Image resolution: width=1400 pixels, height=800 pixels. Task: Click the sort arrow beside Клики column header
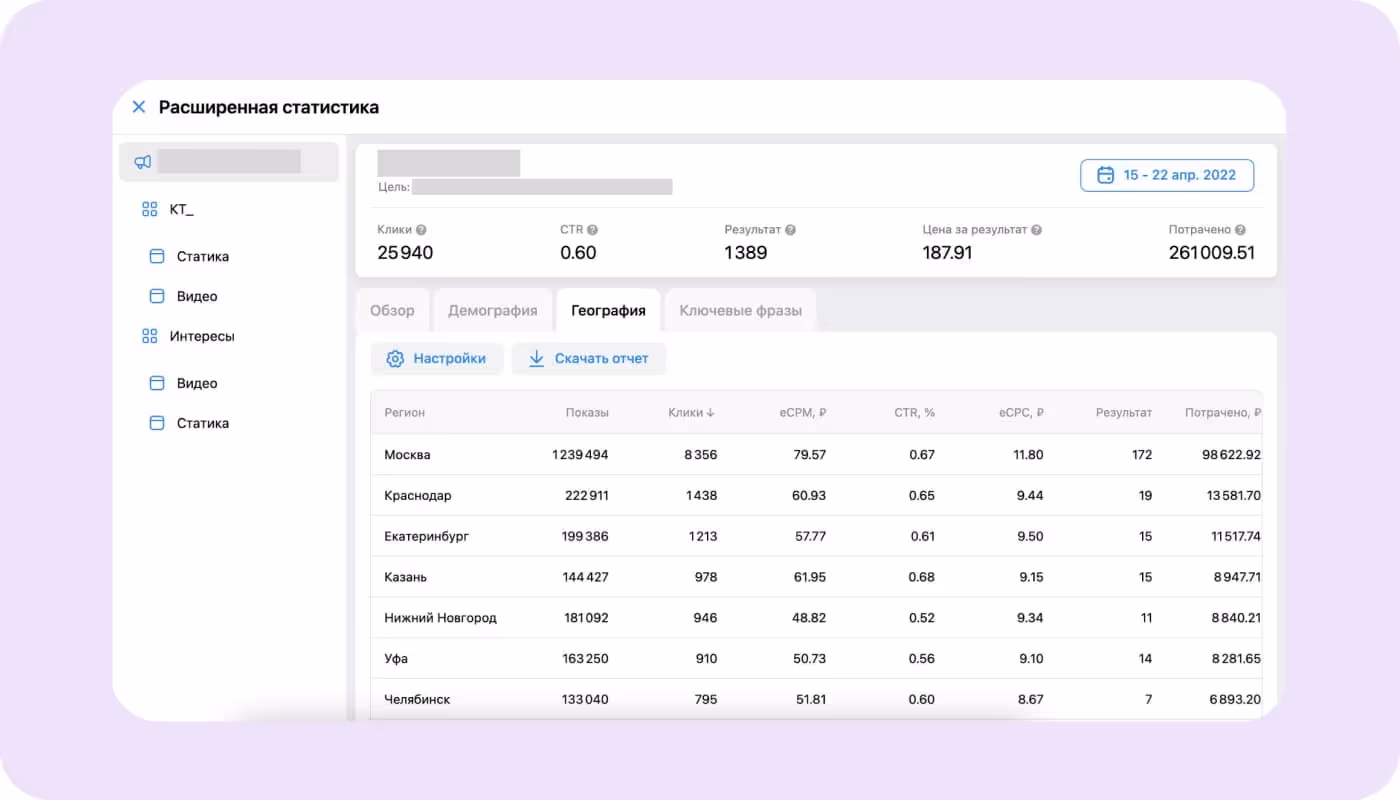[711, 413]
